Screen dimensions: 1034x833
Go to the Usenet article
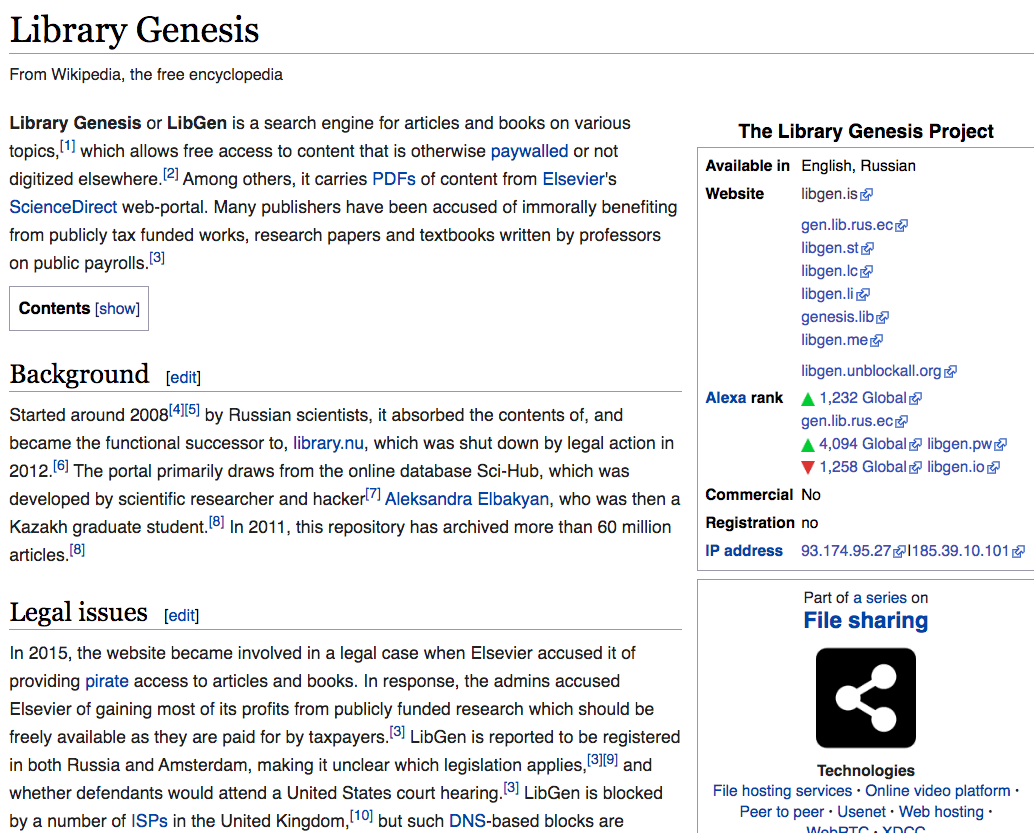(x=861, y=812)
